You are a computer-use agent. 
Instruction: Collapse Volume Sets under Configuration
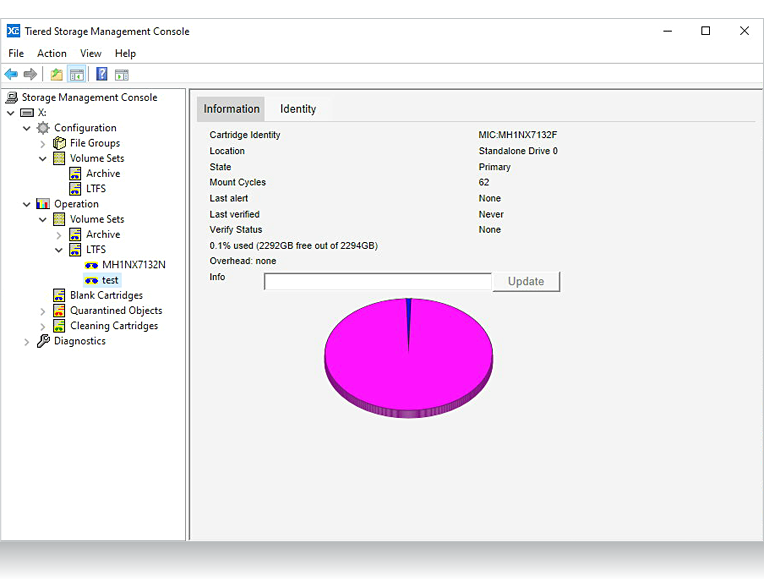(43, 159)
